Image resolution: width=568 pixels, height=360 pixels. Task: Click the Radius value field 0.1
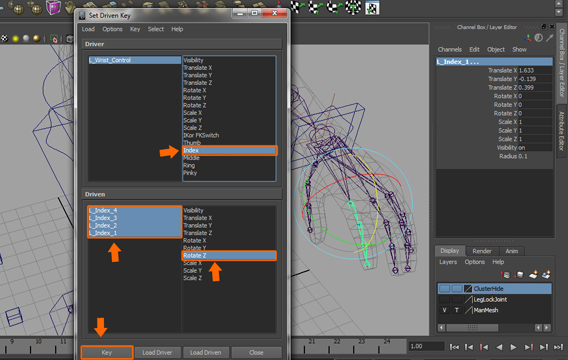535,156
